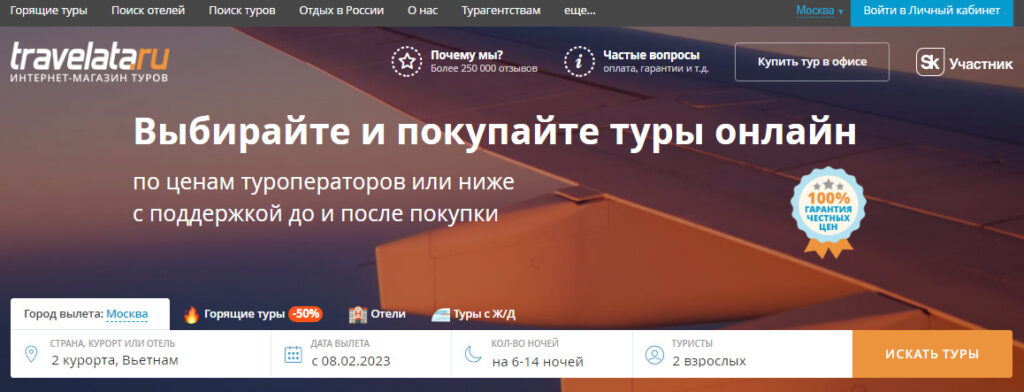The width and height of the screenshot is (1024, 392).
Task: Click the Интернет-магазин туров tagline
Action: click(x=89, y=78)
